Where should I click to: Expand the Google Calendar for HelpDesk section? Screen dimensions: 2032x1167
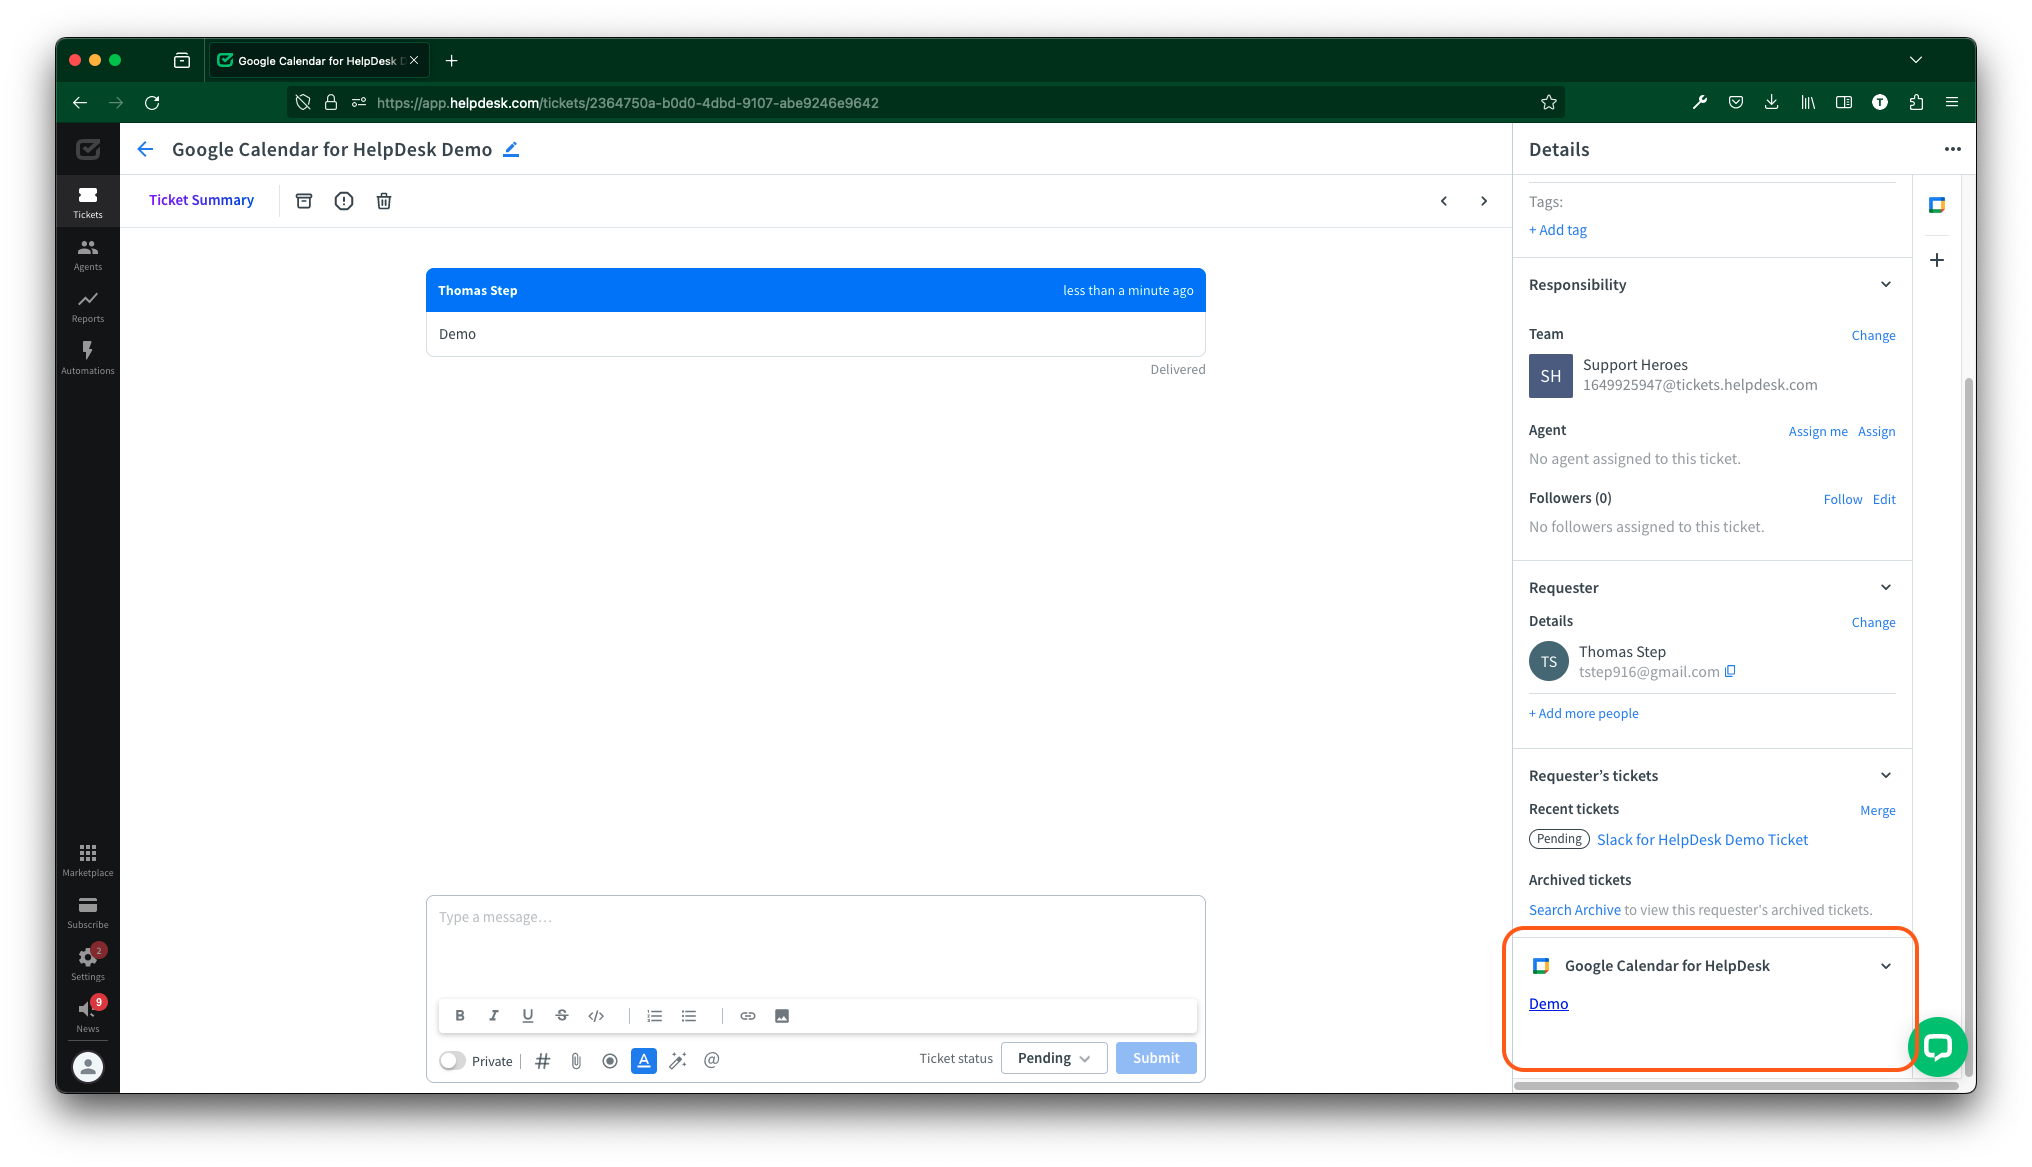pos(1887,965)
